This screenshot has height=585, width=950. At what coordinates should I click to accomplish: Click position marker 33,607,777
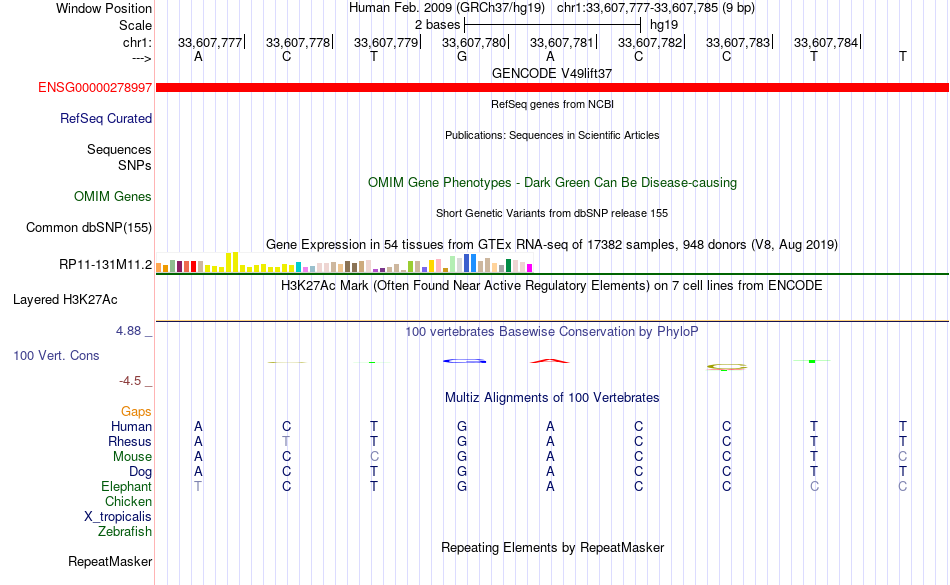(210, 42)
